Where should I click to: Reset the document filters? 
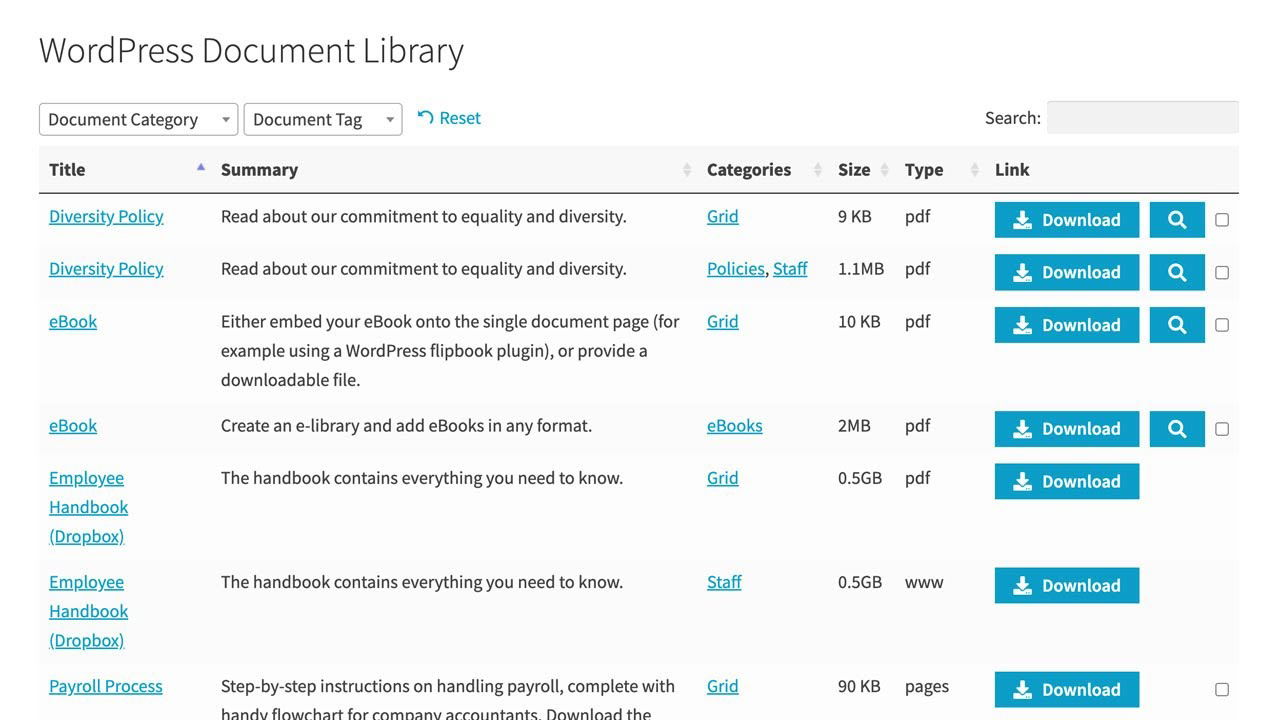click(449, 118)
